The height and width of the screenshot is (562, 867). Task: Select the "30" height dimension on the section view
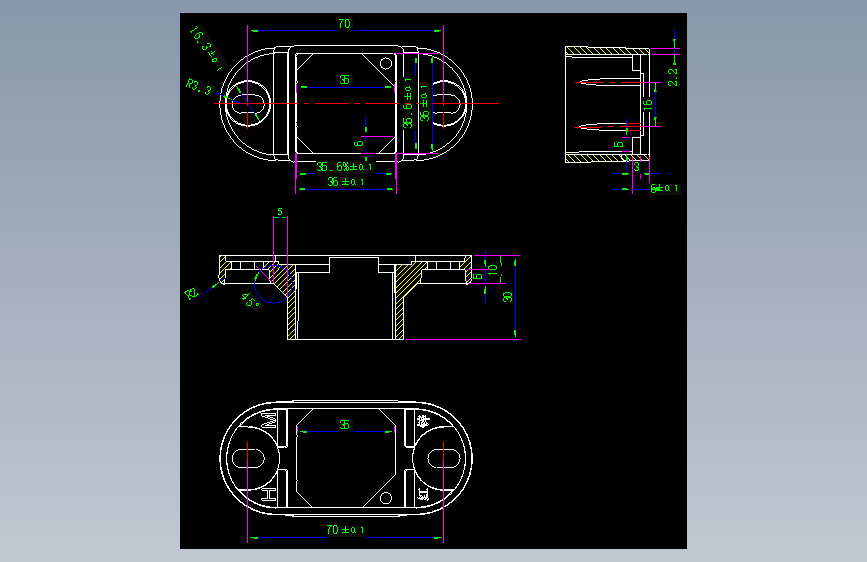(508, 297)
